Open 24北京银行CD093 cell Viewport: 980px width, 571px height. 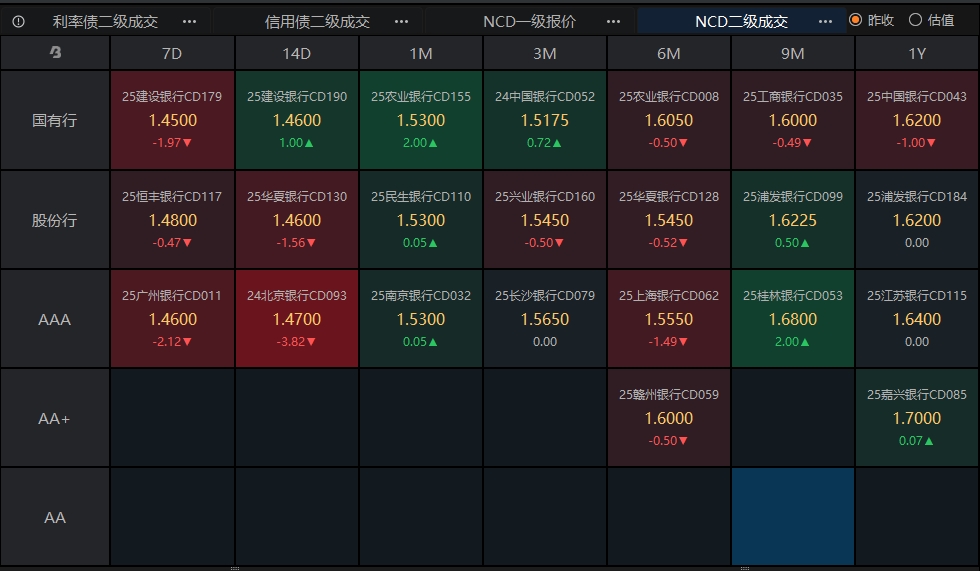296,319
